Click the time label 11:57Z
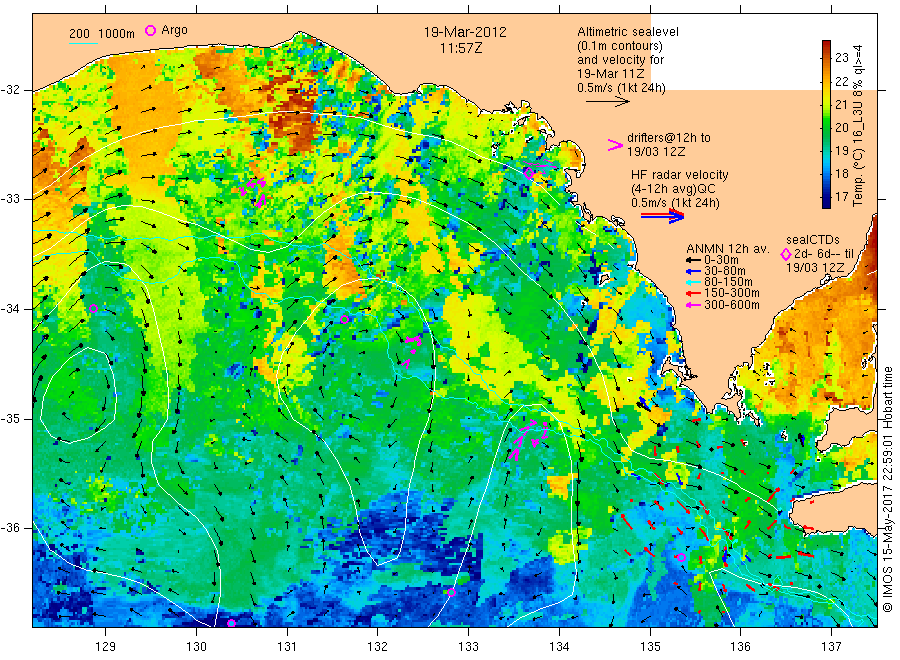 (461, 49)
